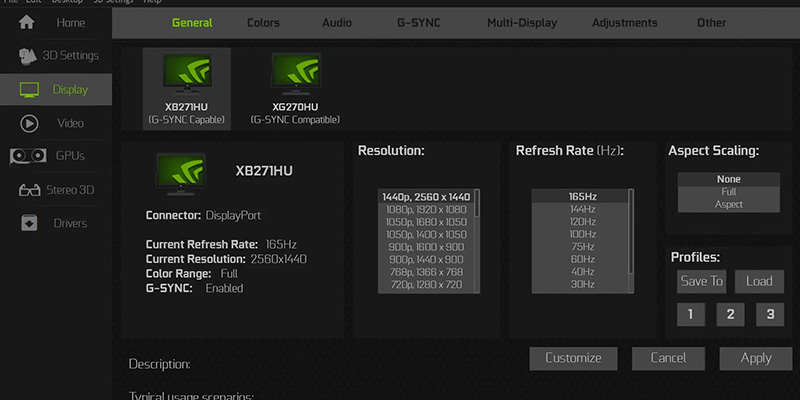Click the Load profile button
The height and width of the screenshot is (400, 800).
(x=759, y=281)
